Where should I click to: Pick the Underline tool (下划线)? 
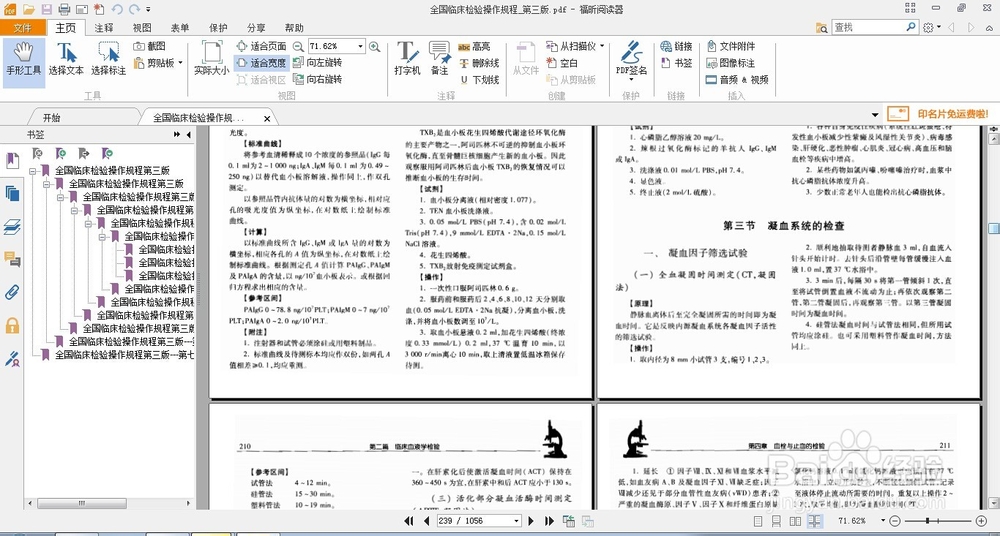point(478,80)
